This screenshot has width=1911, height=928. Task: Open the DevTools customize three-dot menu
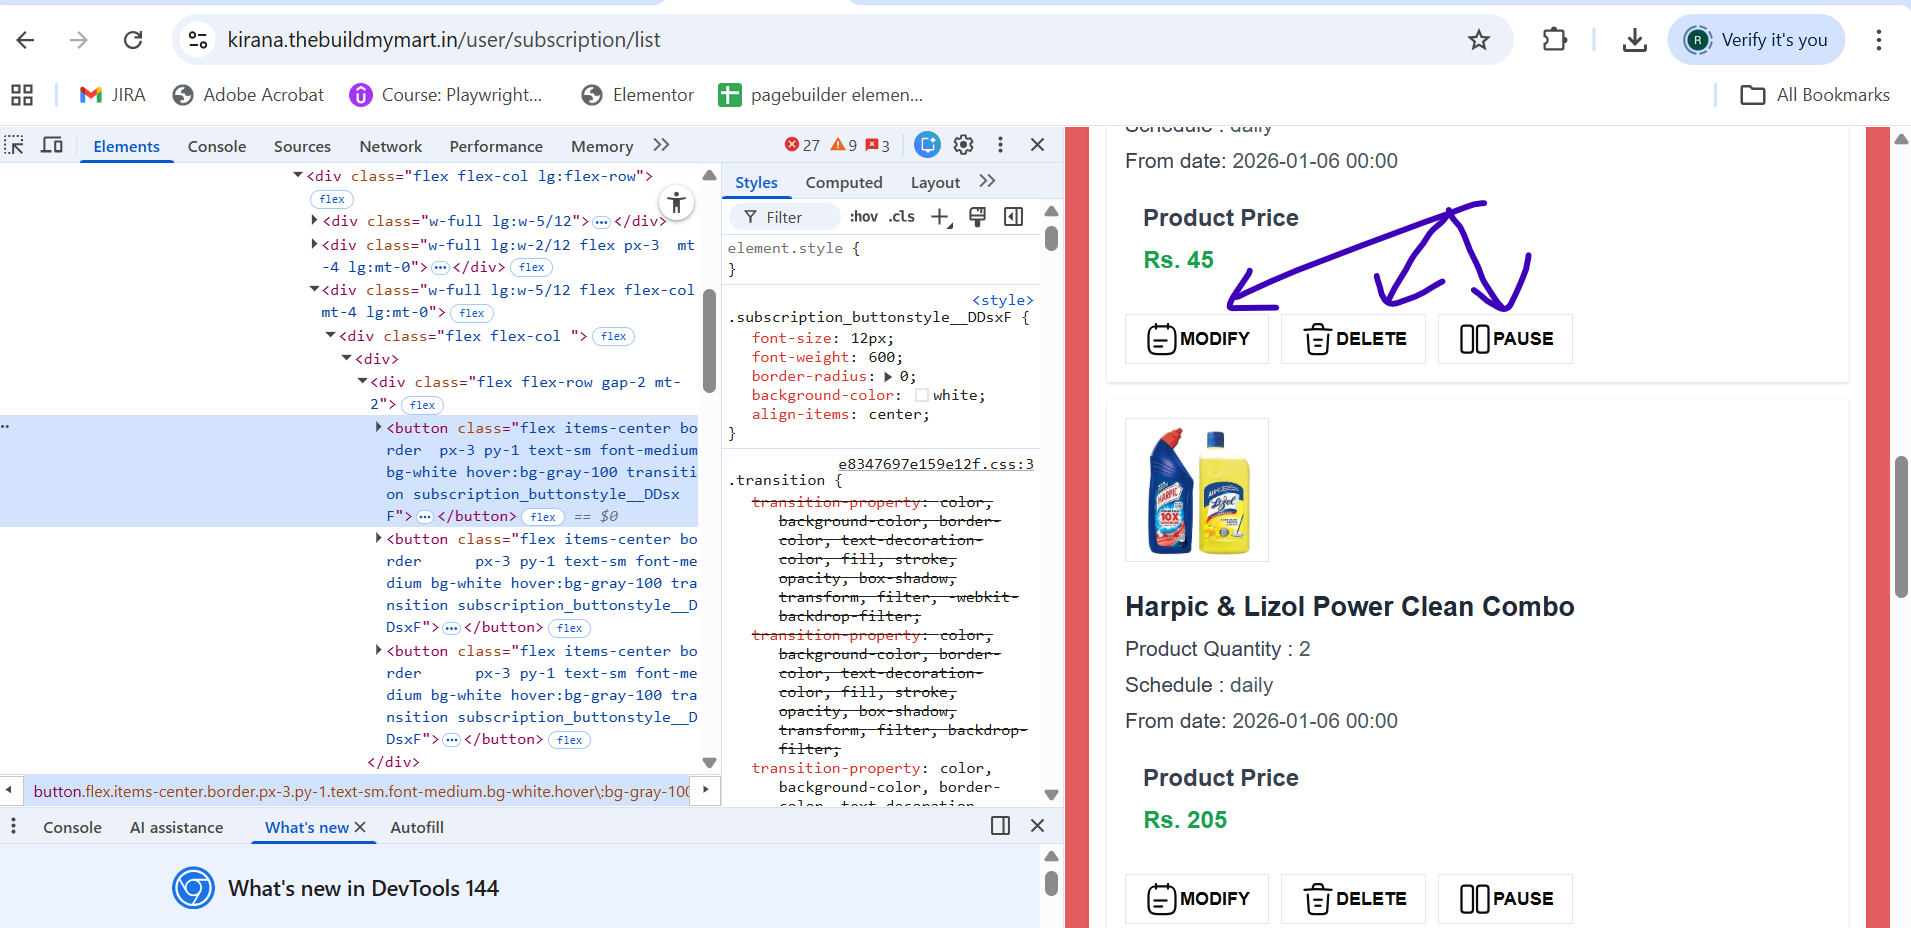tap(1000, 145)
